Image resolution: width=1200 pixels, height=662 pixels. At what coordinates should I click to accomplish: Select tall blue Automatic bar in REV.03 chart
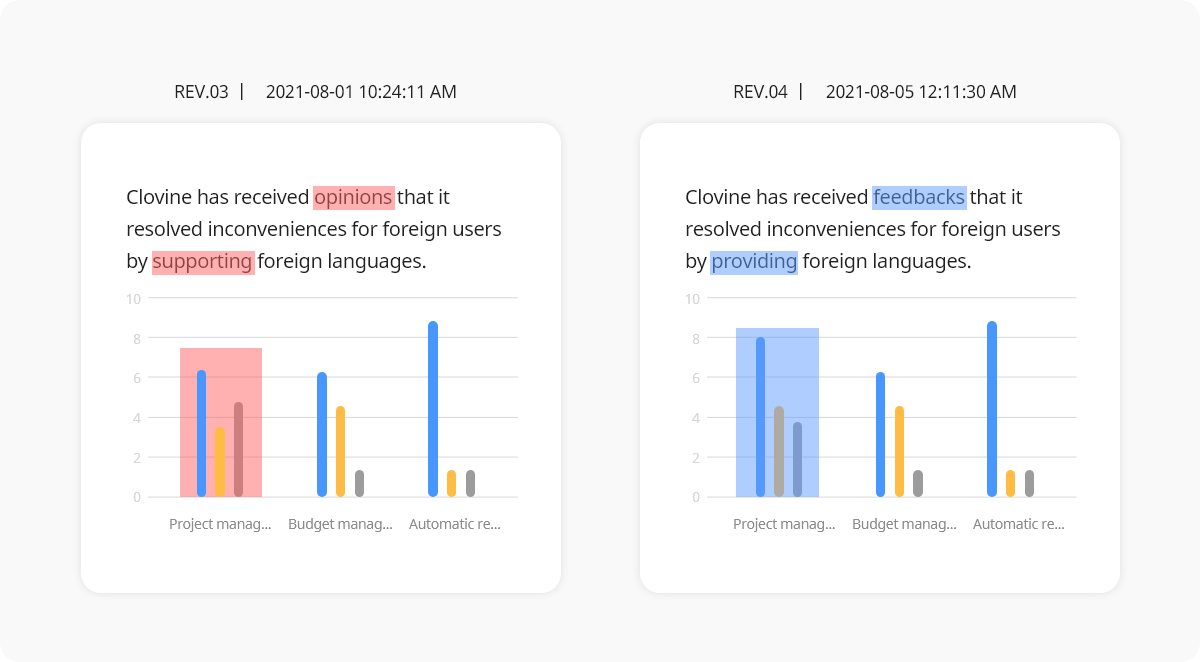pos(433,409)
